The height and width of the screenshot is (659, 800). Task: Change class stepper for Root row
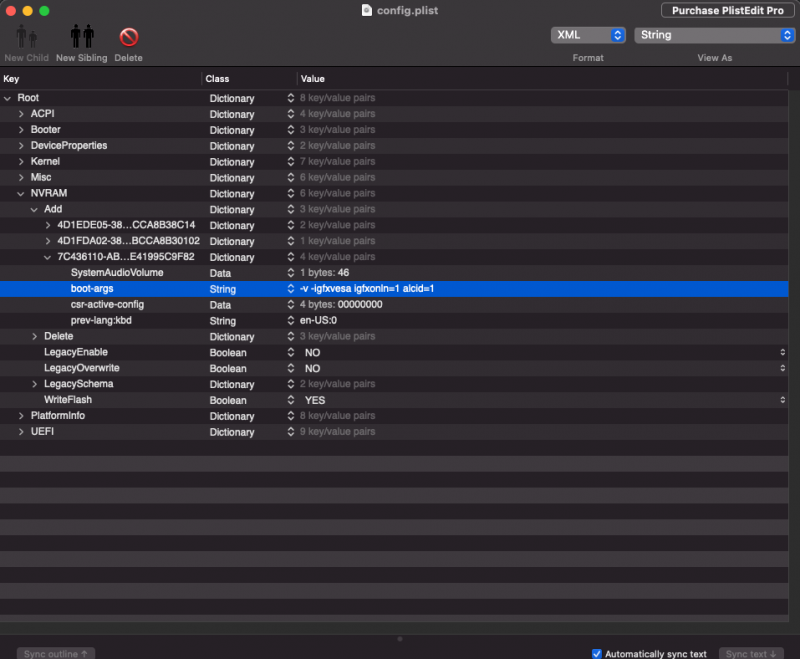290,98
